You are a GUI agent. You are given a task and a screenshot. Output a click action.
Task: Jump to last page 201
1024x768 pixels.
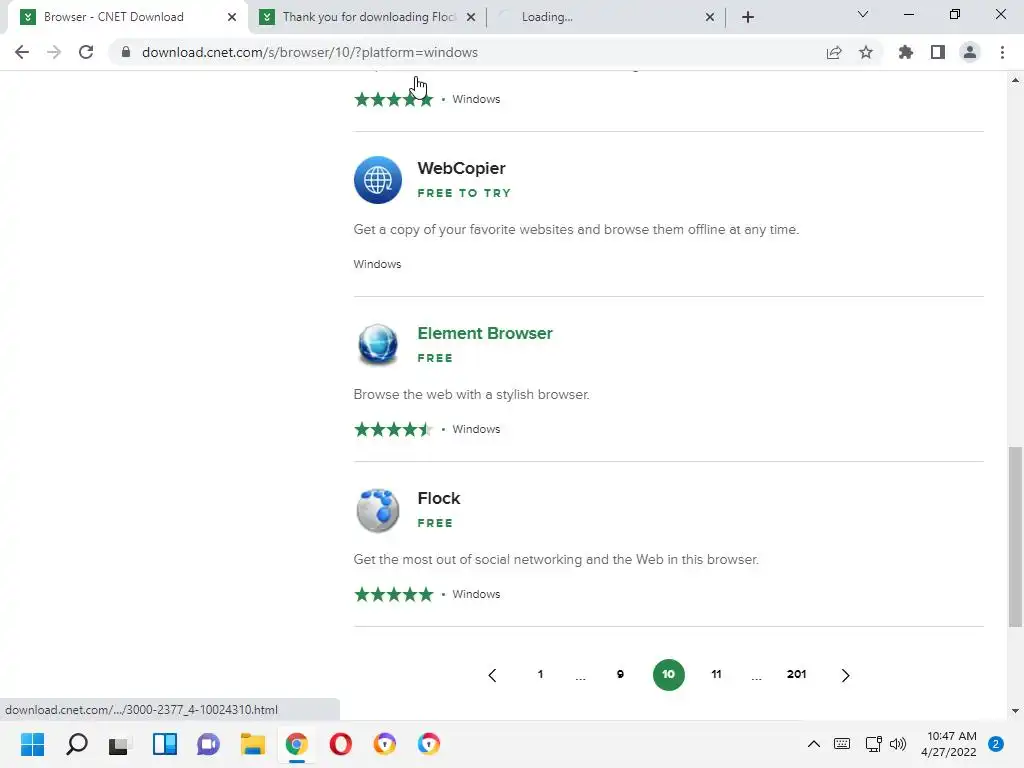pyautogui.click(x=796, y=674)
